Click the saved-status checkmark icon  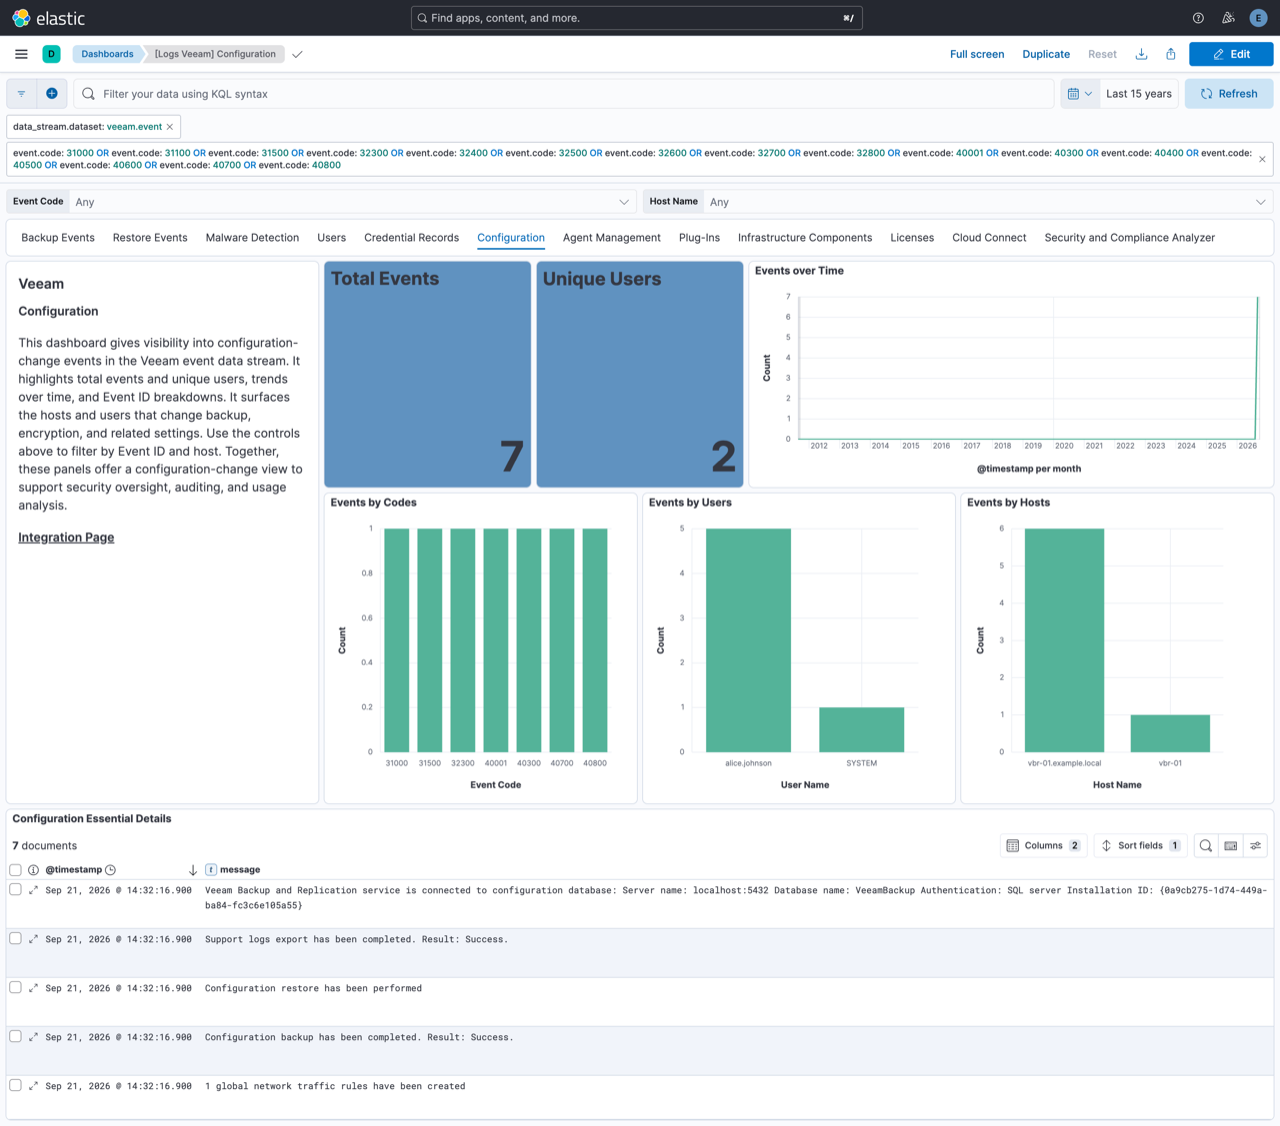(297, 54)
